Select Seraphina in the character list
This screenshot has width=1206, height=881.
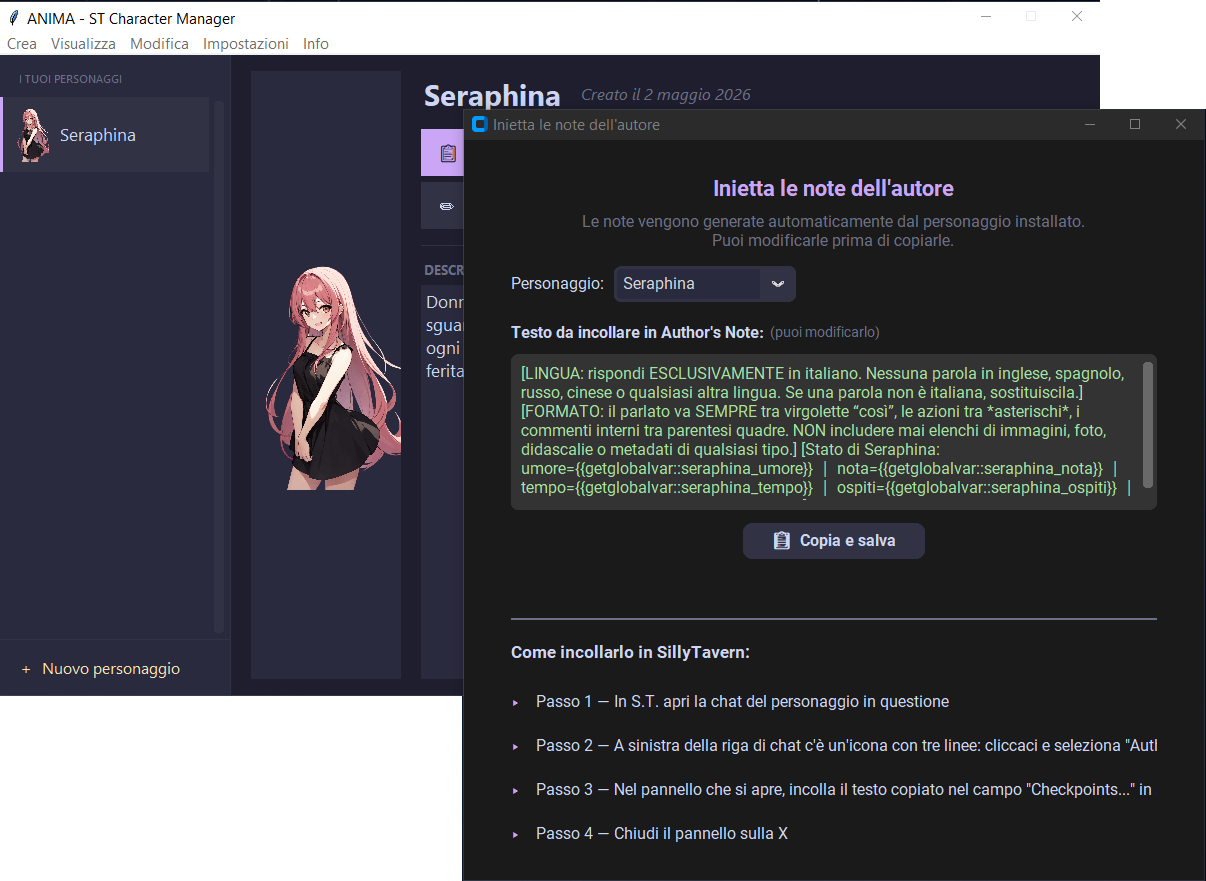coord(105,135)
